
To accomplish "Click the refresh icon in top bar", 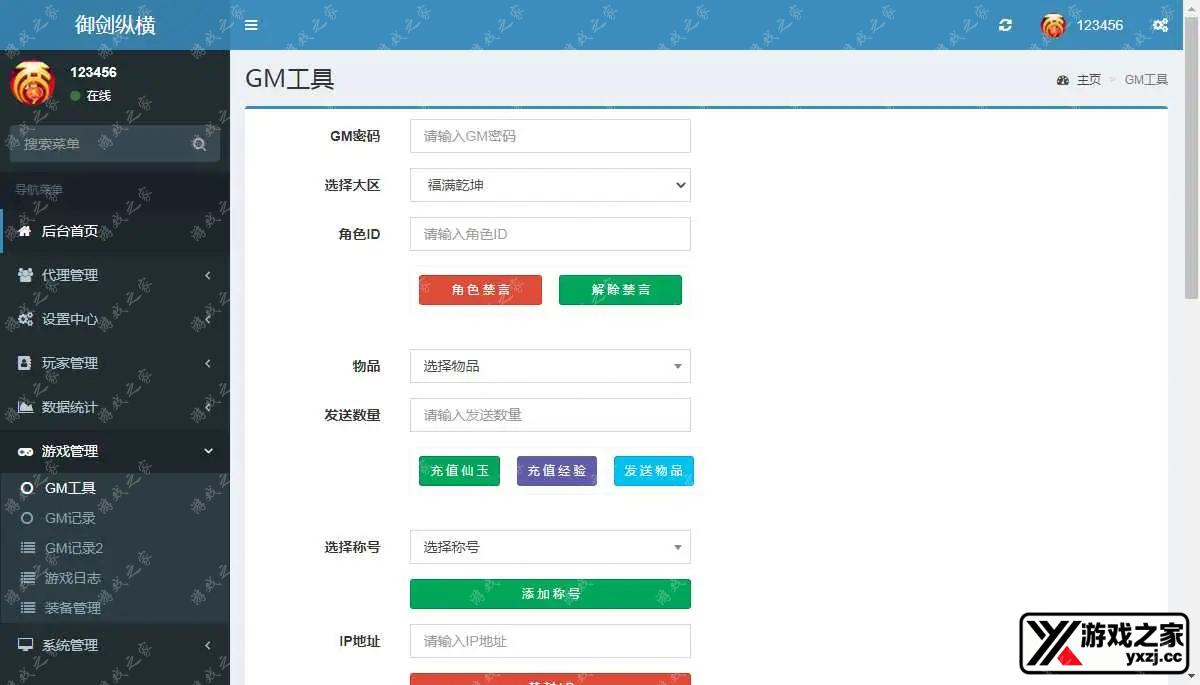I will pyautogui.click(x=1005, y=25).
